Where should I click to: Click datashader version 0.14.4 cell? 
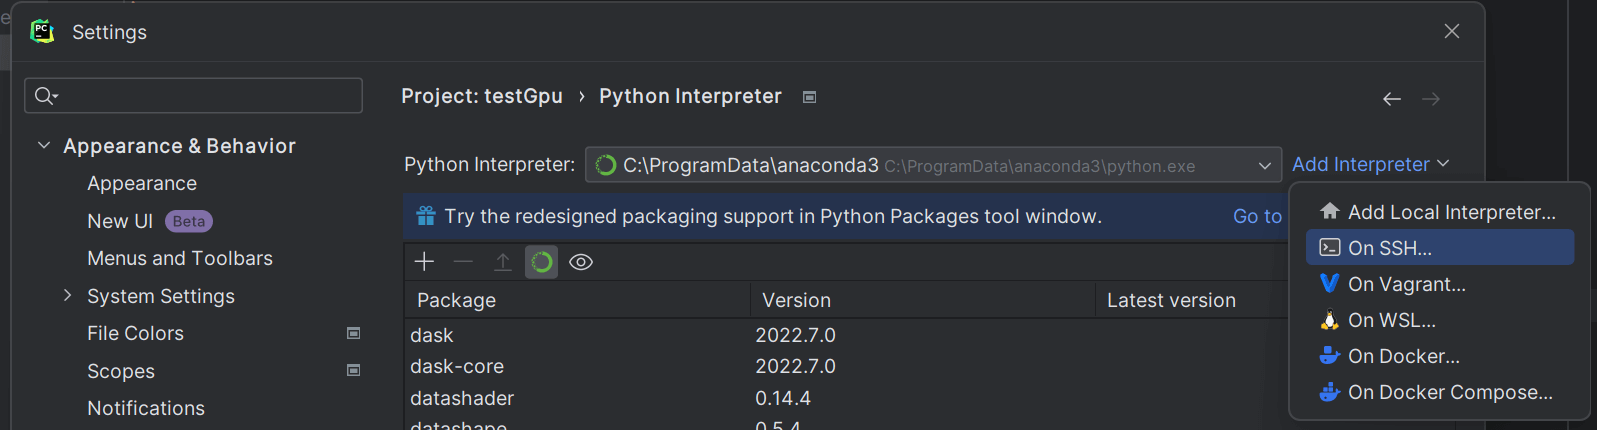click(783, 398)
